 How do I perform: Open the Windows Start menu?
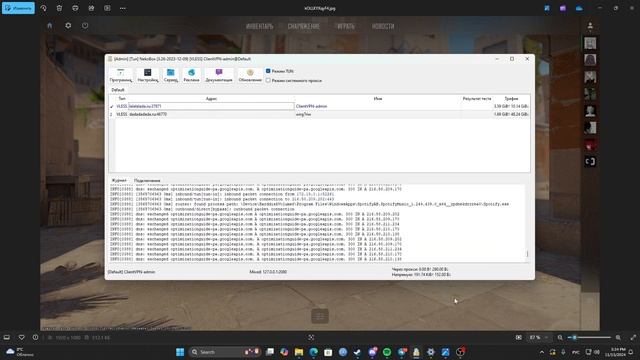[x=180, y=352]
